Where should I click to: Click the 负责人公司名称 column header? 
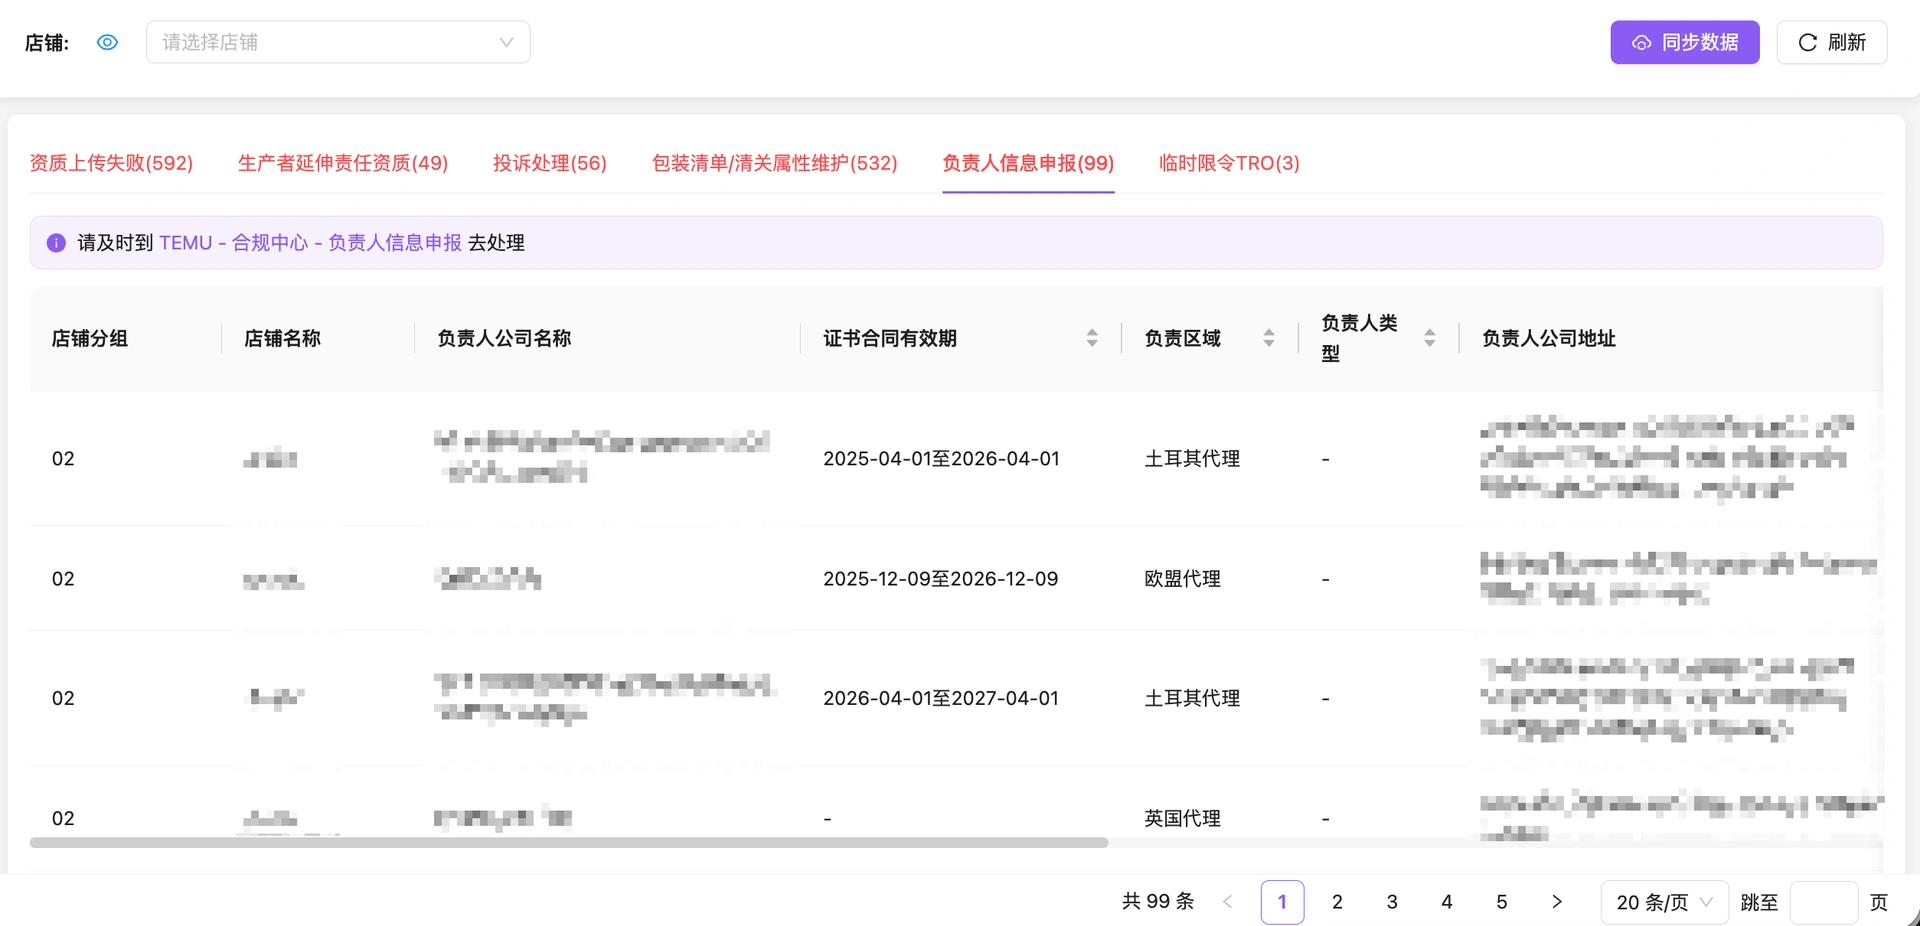(x=504, y=338)
